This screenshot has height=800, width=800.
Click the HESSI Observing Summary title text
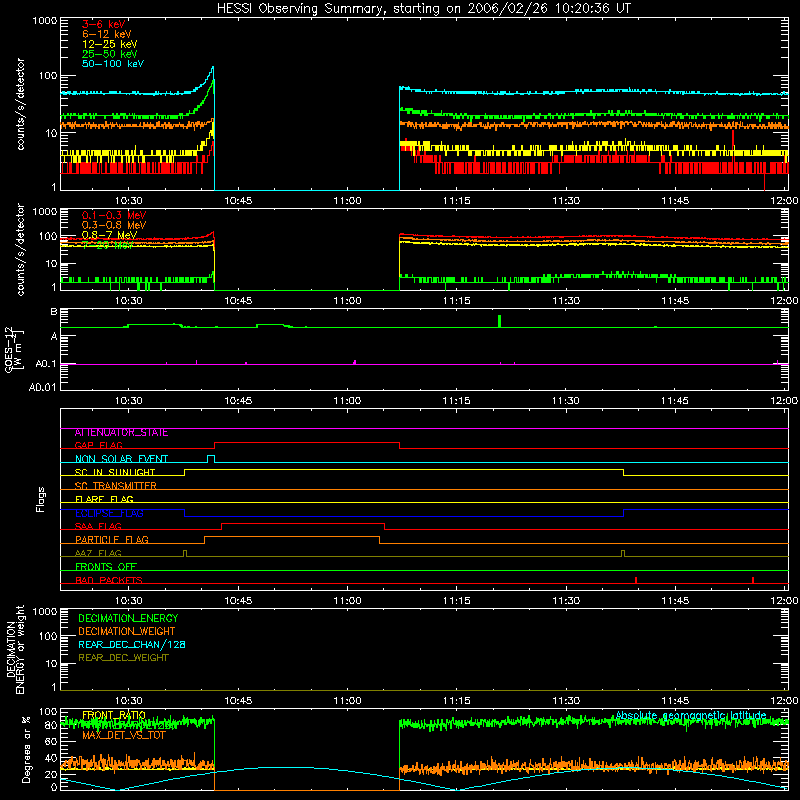423,9
